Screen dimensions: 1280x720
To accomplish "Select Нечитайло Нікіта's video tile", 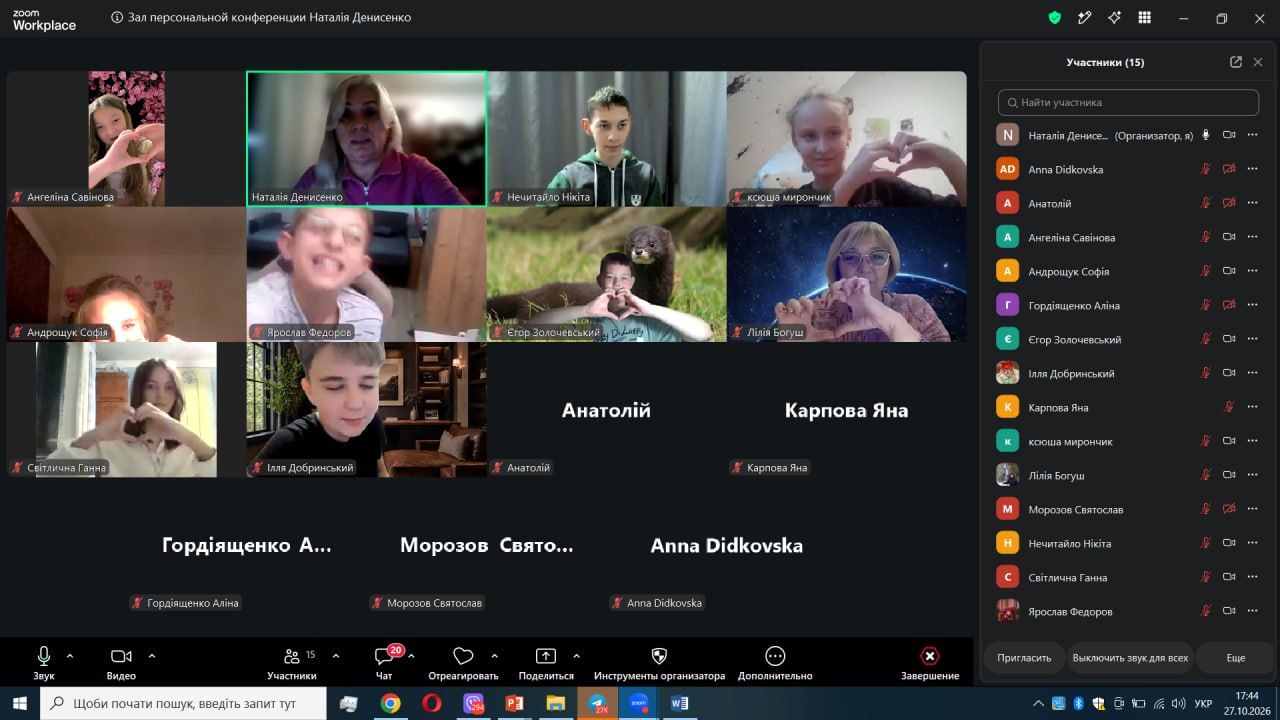I will pos(607,138).
